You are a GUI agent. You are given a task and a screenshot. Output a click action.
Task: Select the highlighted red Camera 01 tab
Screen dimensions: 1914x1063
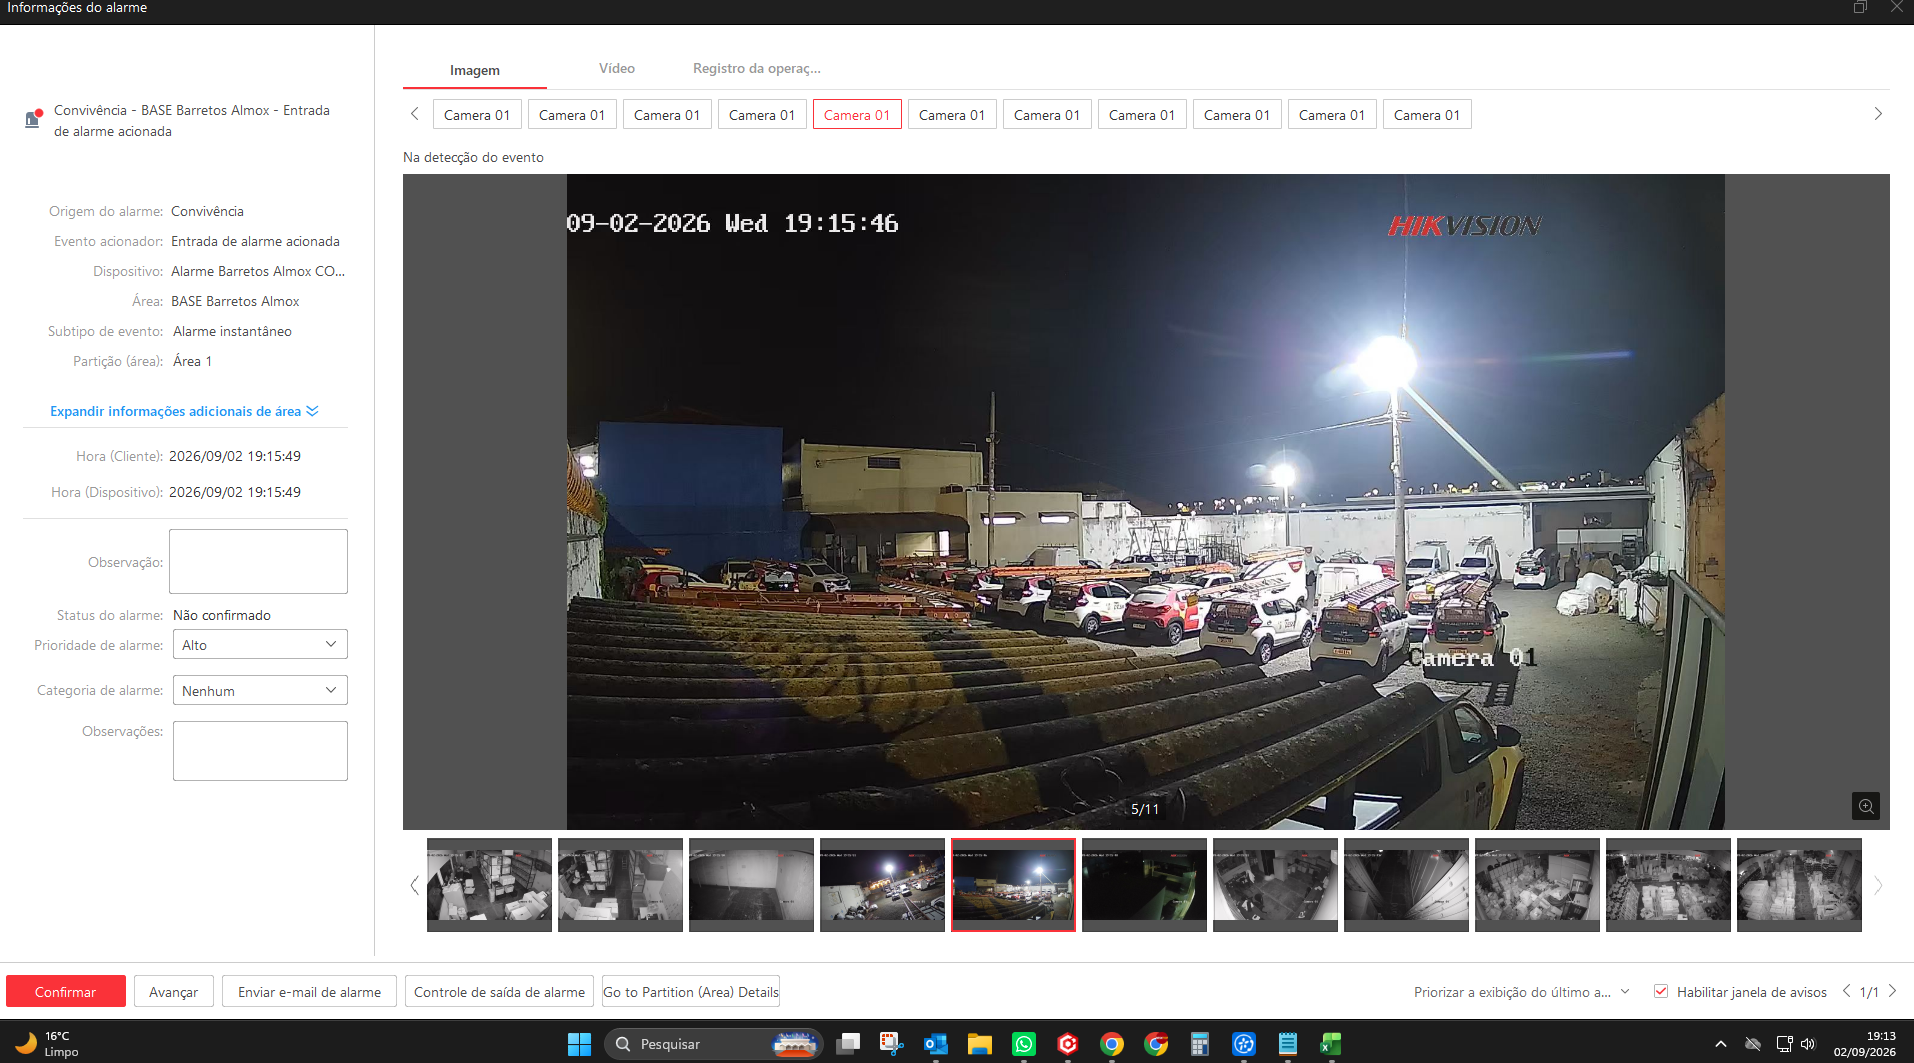[857, 114]
